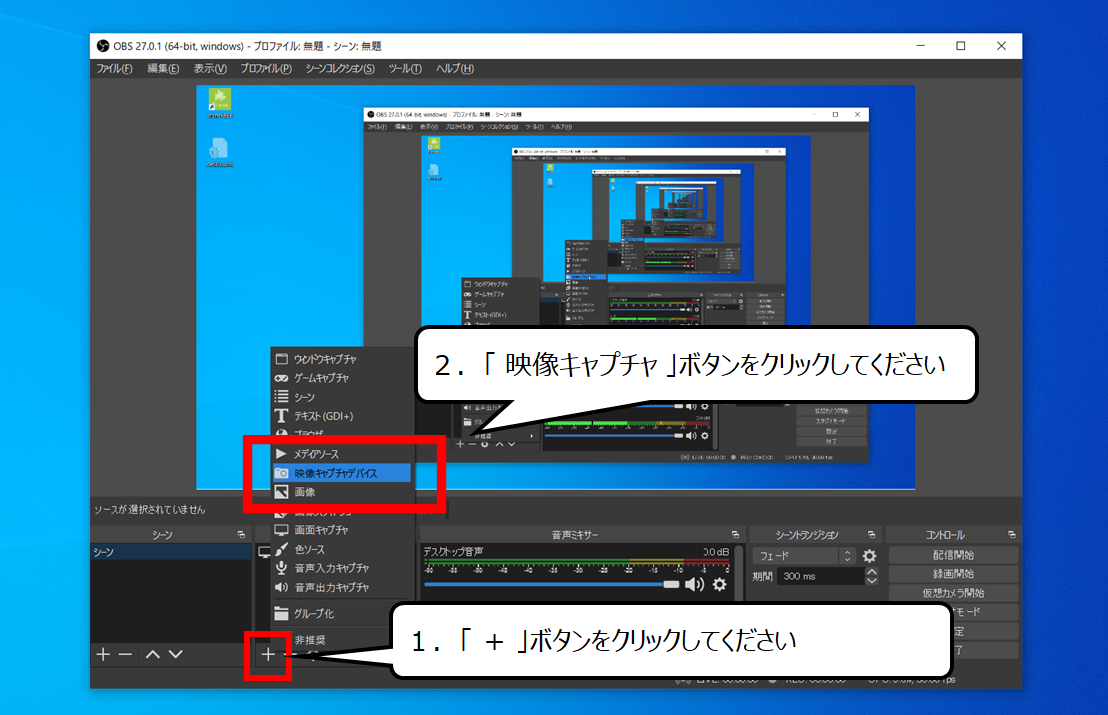Click the デスクトップ音声 label in the mixer
Image resolution: width=1108 pixels, height=715 pixels.
(453, 552)
